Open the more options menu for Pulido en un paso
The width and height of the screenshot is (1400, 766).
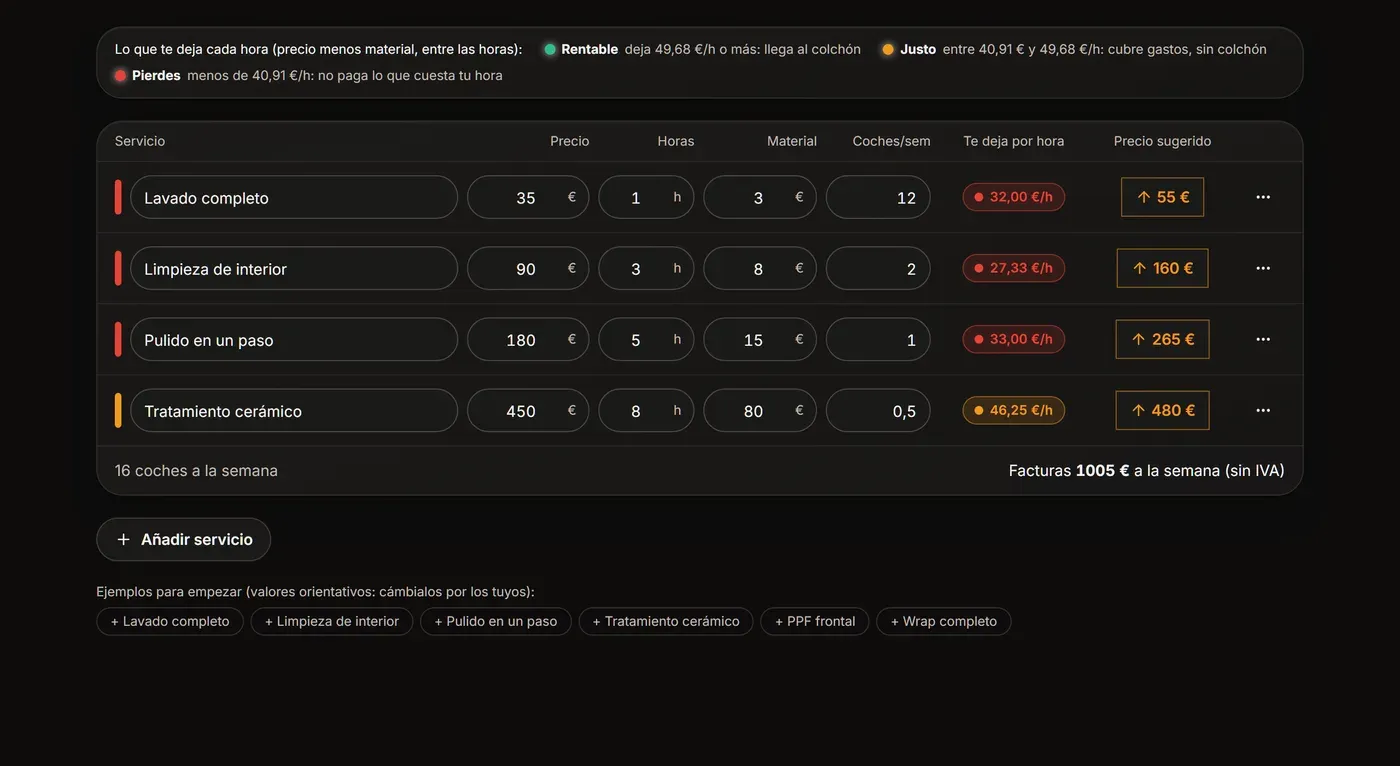point(1263,339)
